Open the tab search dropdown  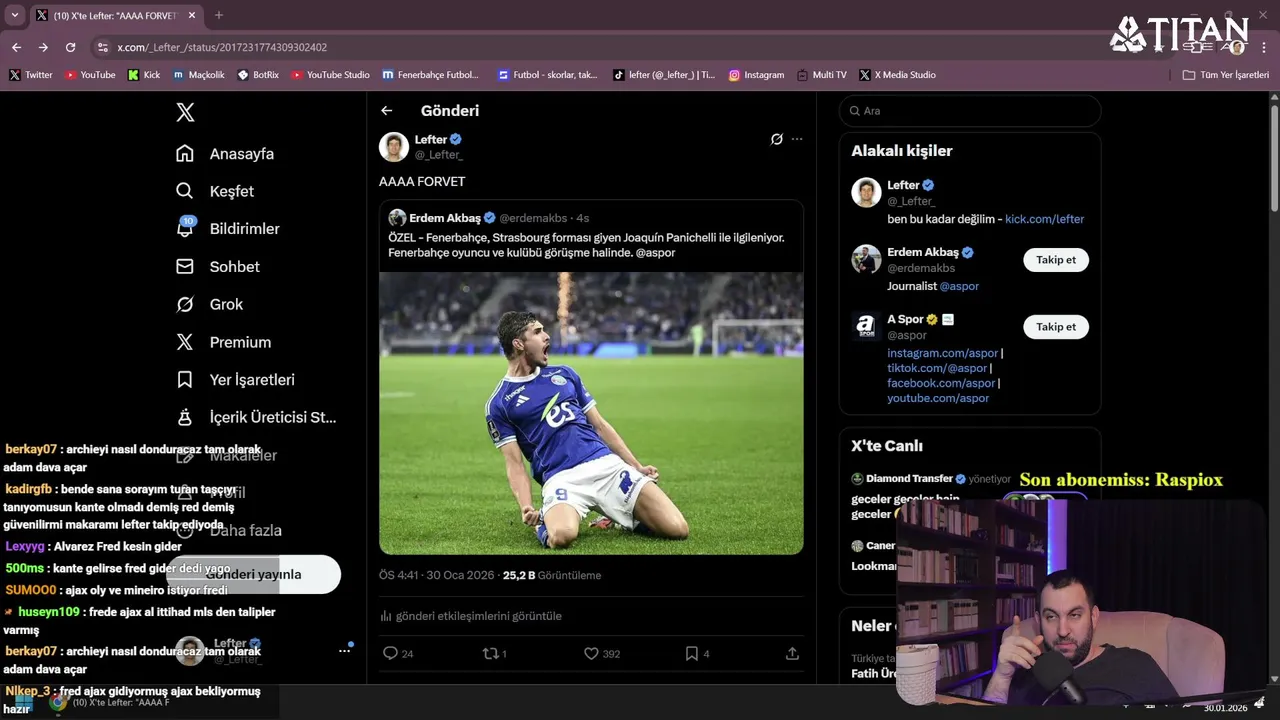[x=14, y=15]
